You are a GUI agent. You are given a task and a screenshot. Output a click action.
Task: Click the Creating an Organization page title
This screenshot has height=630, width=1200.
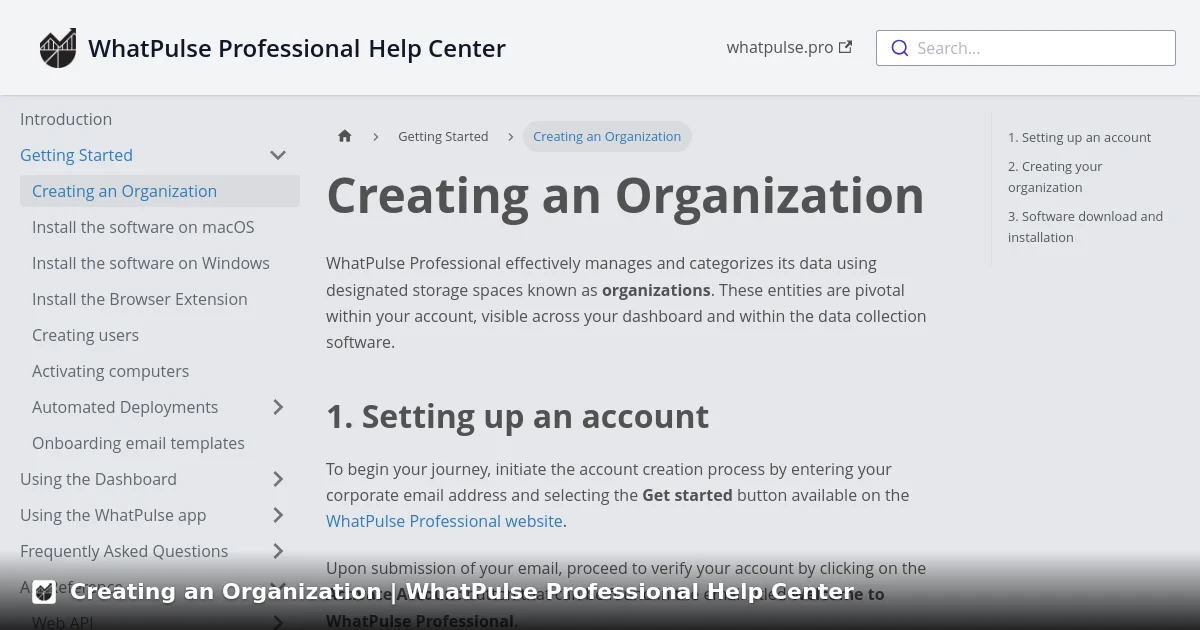tap(625, 195)
